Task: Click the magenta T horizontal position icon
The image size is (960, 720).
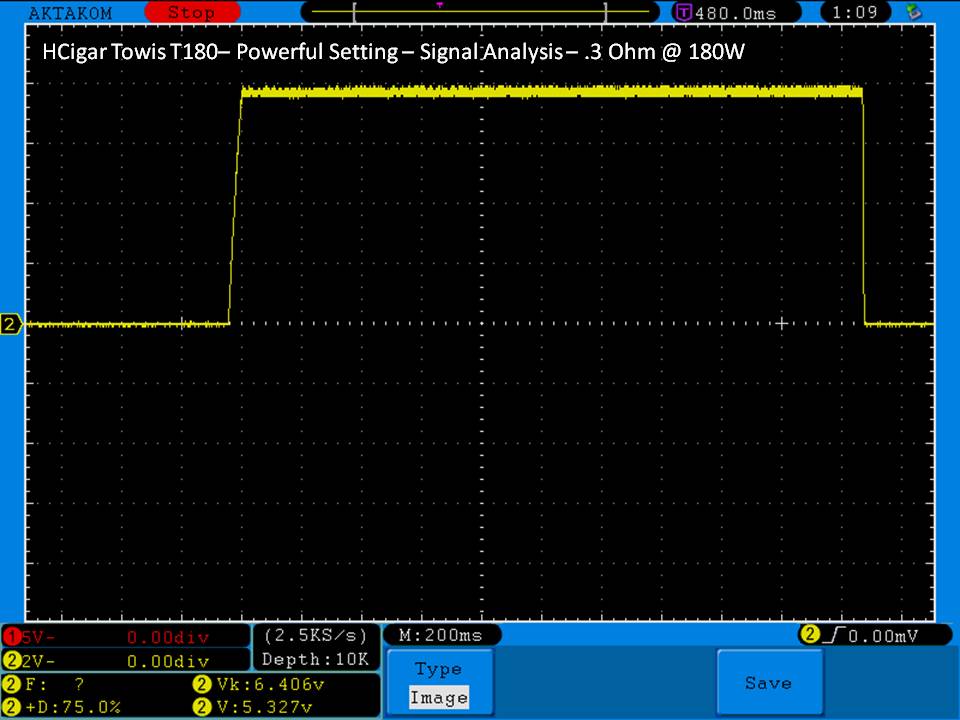Action: pos(684,13)
